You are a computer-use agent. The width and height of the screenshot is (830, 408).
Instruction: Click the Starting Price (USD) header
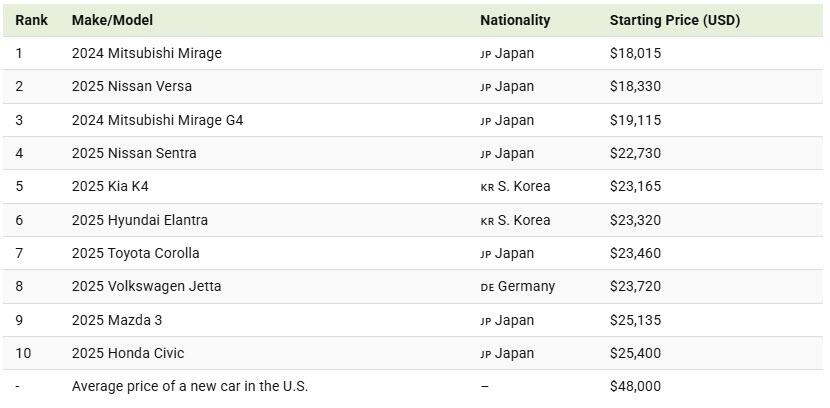click(x=675, y=20)
